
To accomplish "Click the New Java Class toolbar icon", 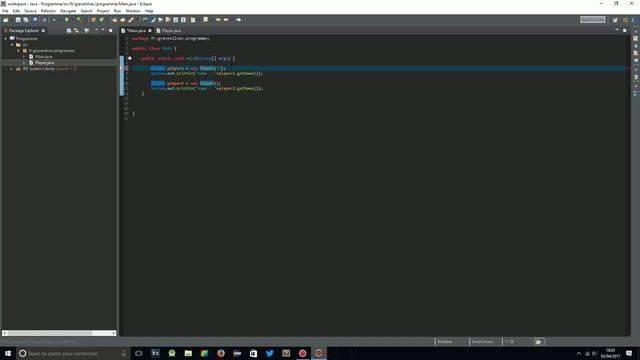I will click(x=102, y=20).
